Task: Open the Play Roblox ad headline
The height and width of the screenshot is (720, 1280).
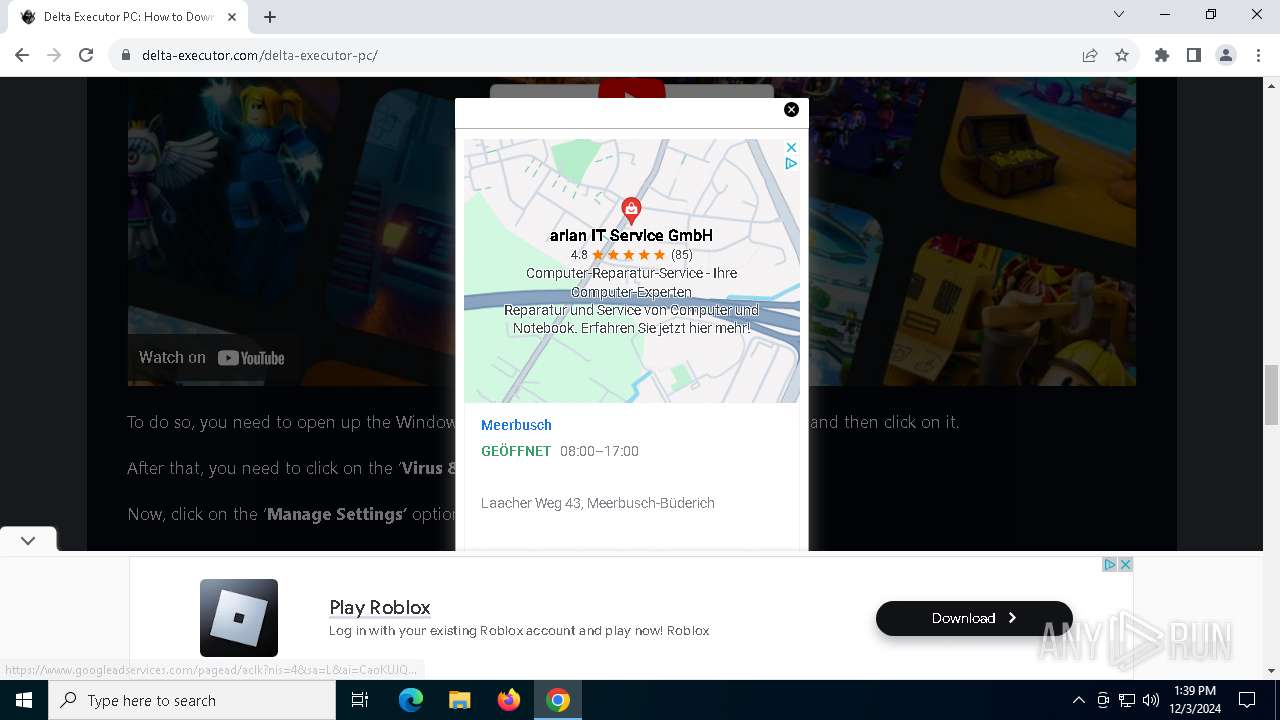Action: tap(380, 607)
